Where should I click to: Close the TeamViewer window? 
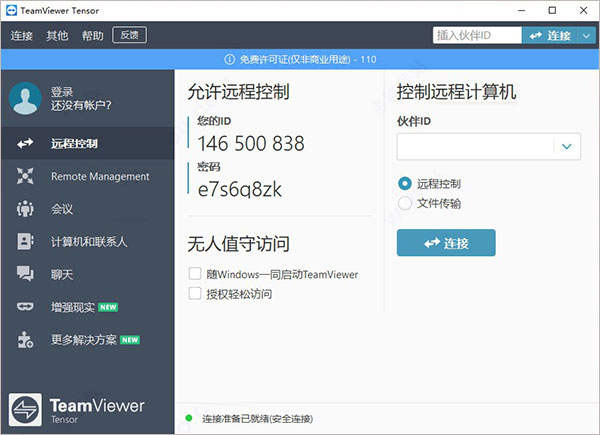click(x=584, y=10)
